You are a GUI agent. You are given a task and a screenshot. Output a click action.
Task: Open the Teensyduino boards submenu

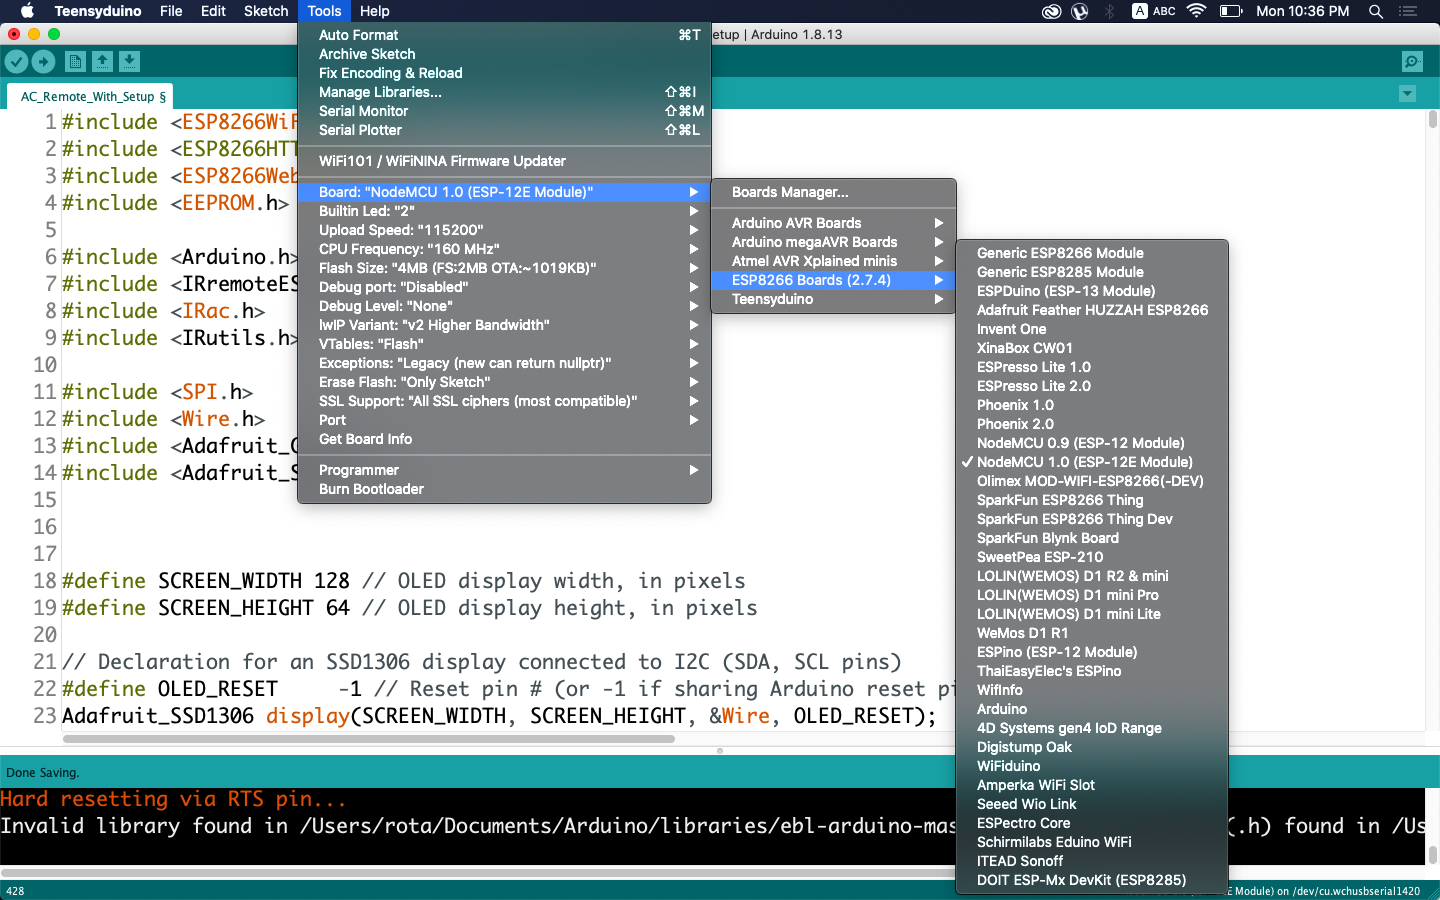tap(833, 299)
